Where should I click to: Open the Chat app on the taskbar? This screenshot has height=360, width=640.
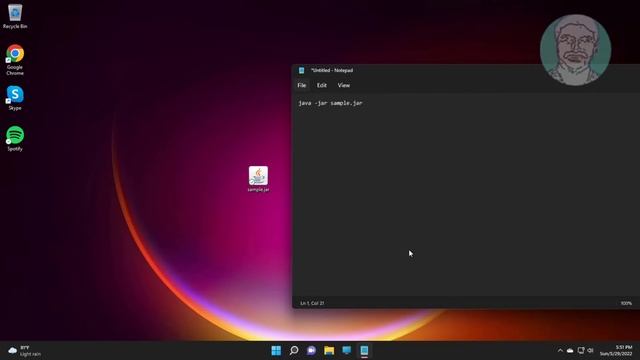311,350
